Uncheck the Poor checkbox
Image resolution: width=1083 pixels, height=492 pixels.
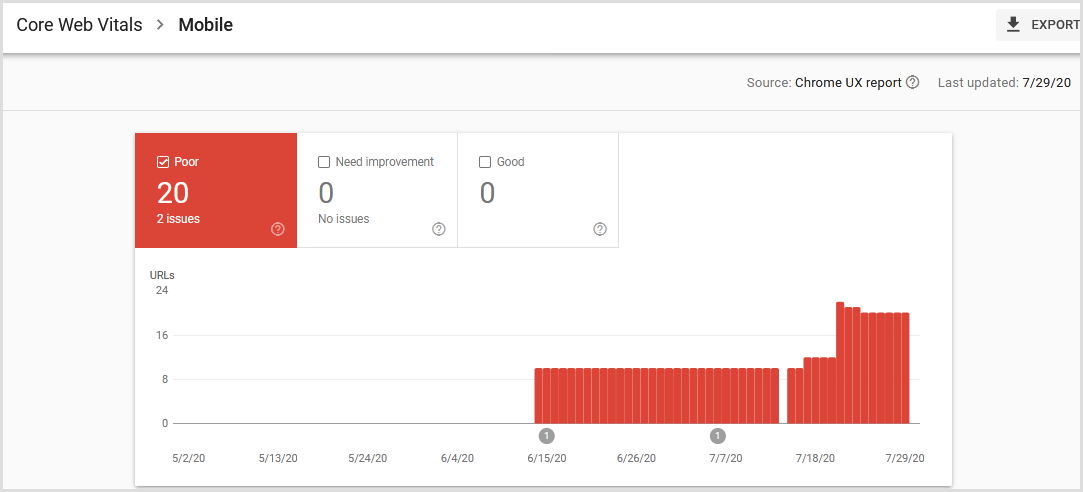(x=163, y=162)
